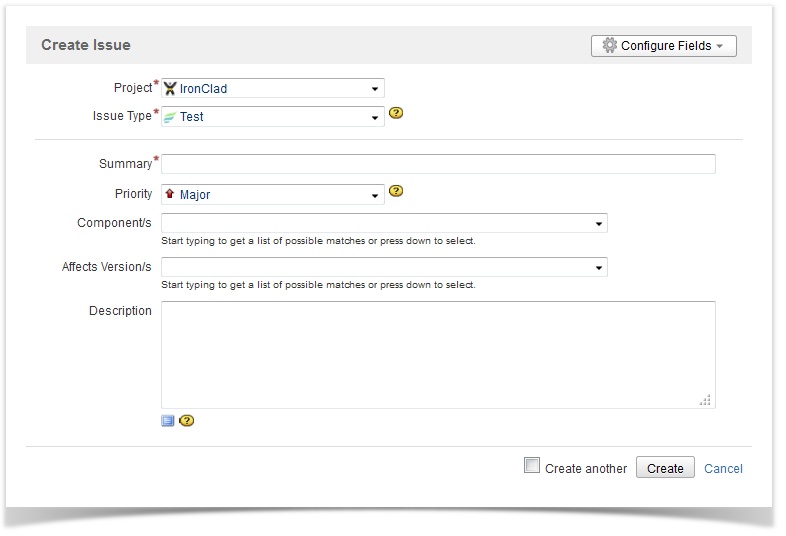Click the IronClad project avatar icon

pos(170,89)
